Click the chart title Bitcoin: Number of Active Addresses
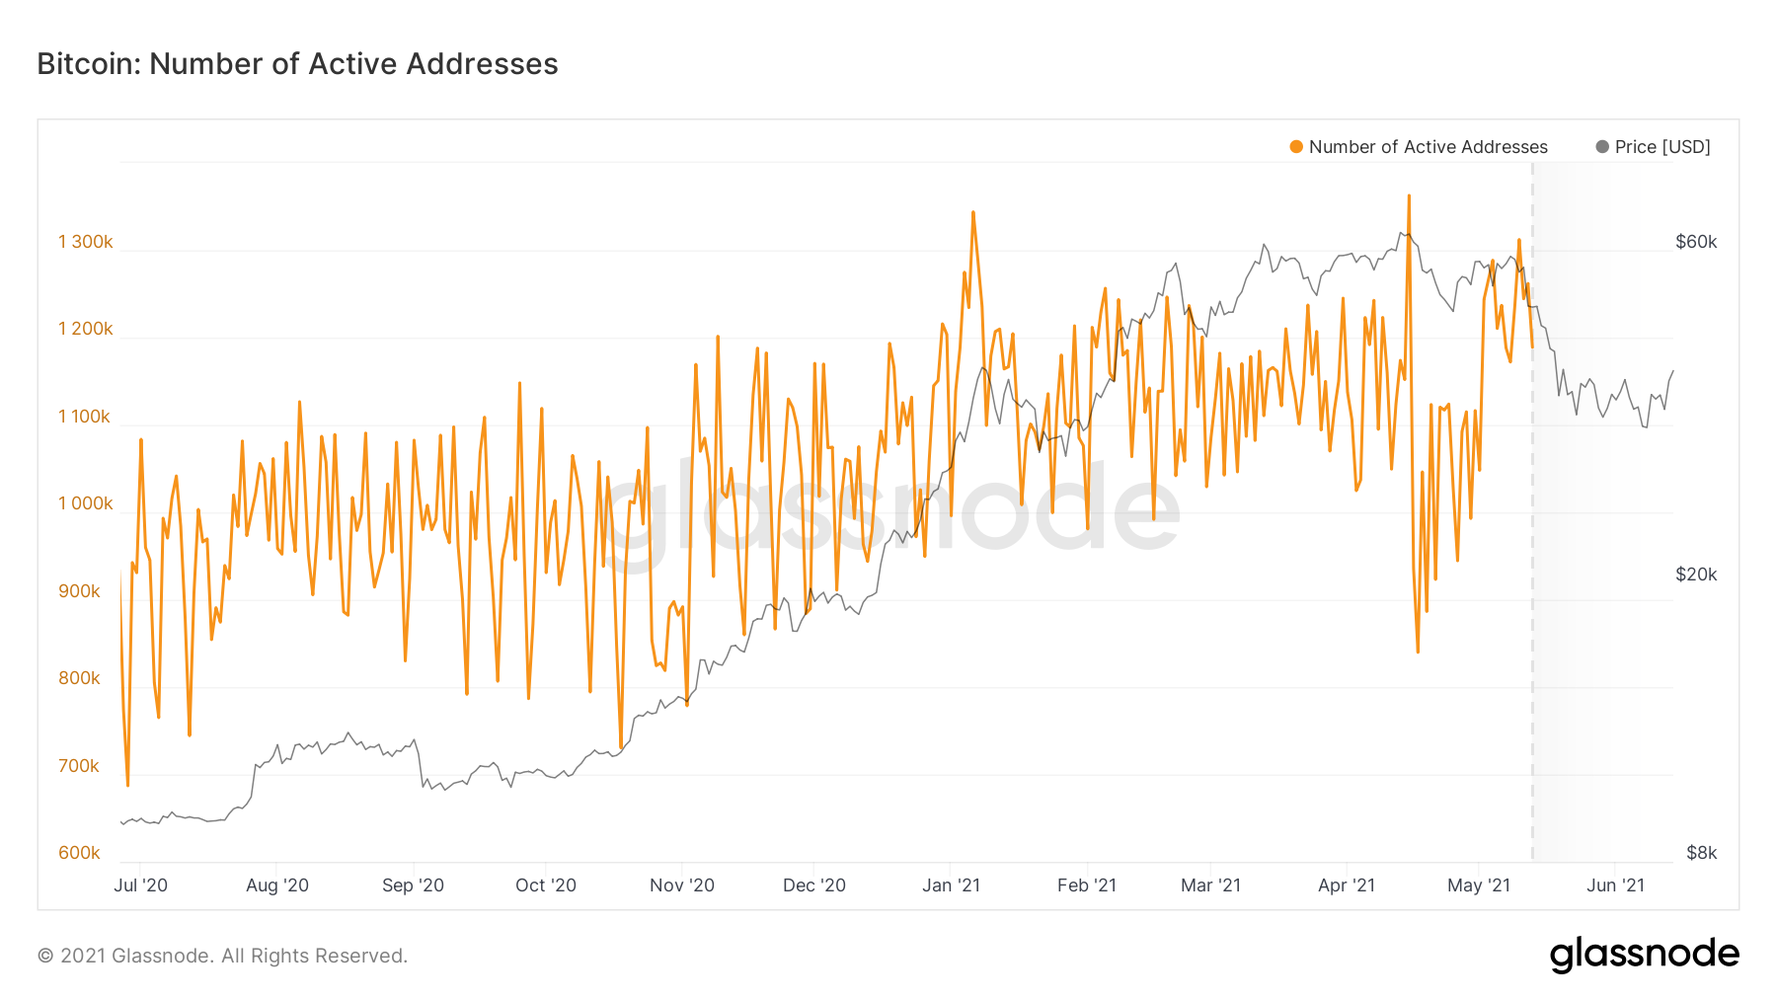Screen dimensions: 1777x1000 coord(297,64)
